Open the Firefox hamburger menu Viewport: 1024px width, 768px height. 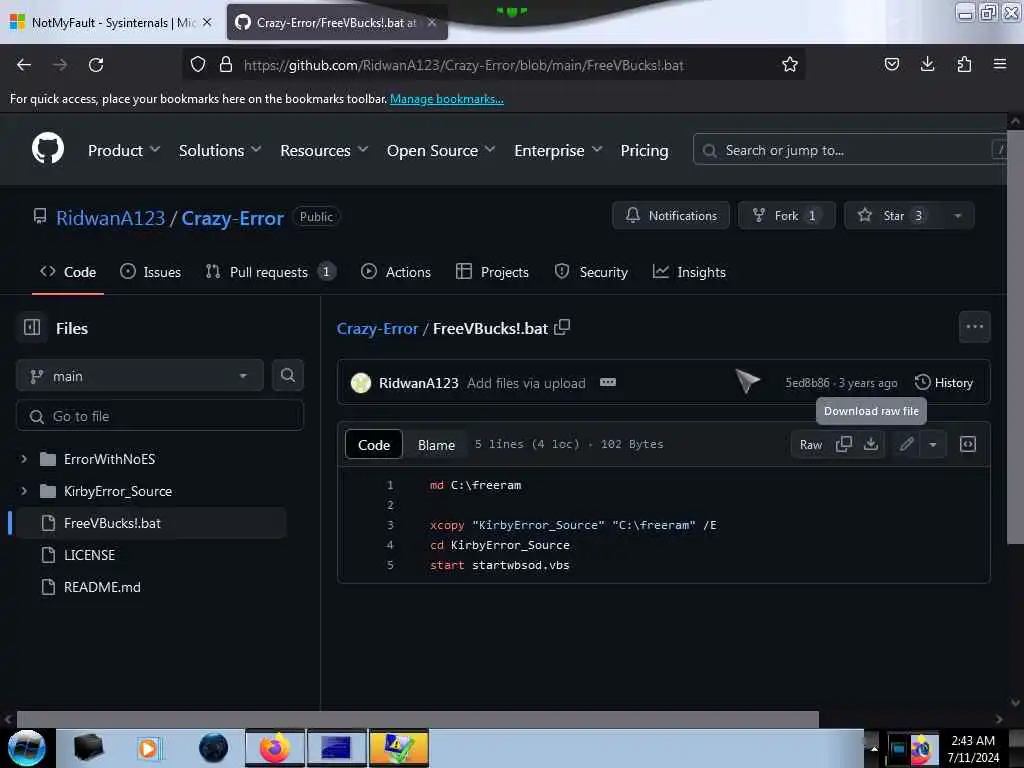click(x=999, y=64)
